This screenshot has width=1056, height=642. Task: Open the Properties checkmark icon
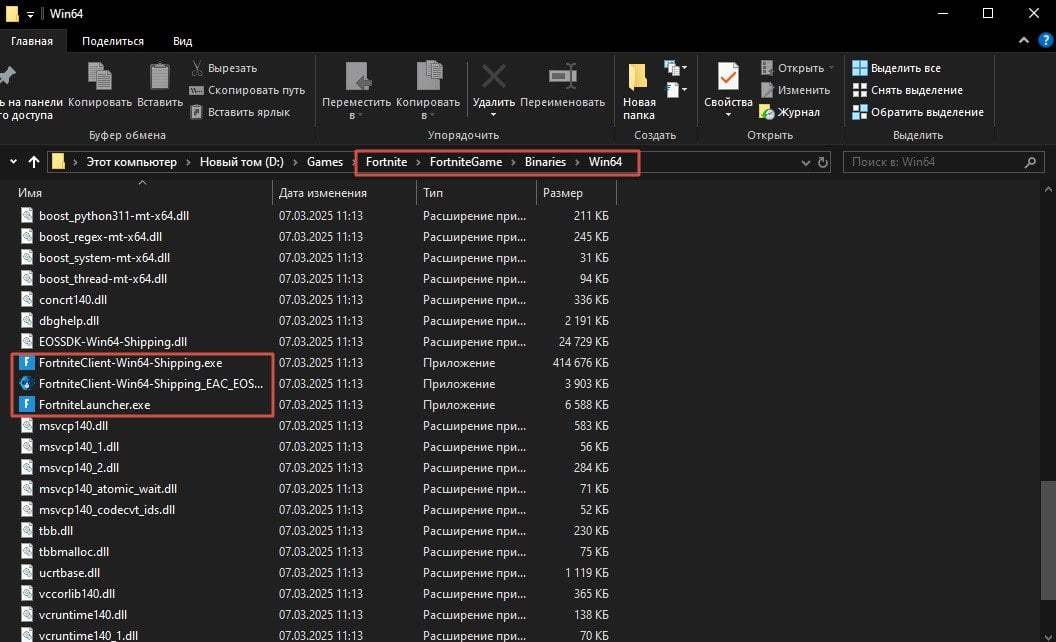tap(728, 76)
